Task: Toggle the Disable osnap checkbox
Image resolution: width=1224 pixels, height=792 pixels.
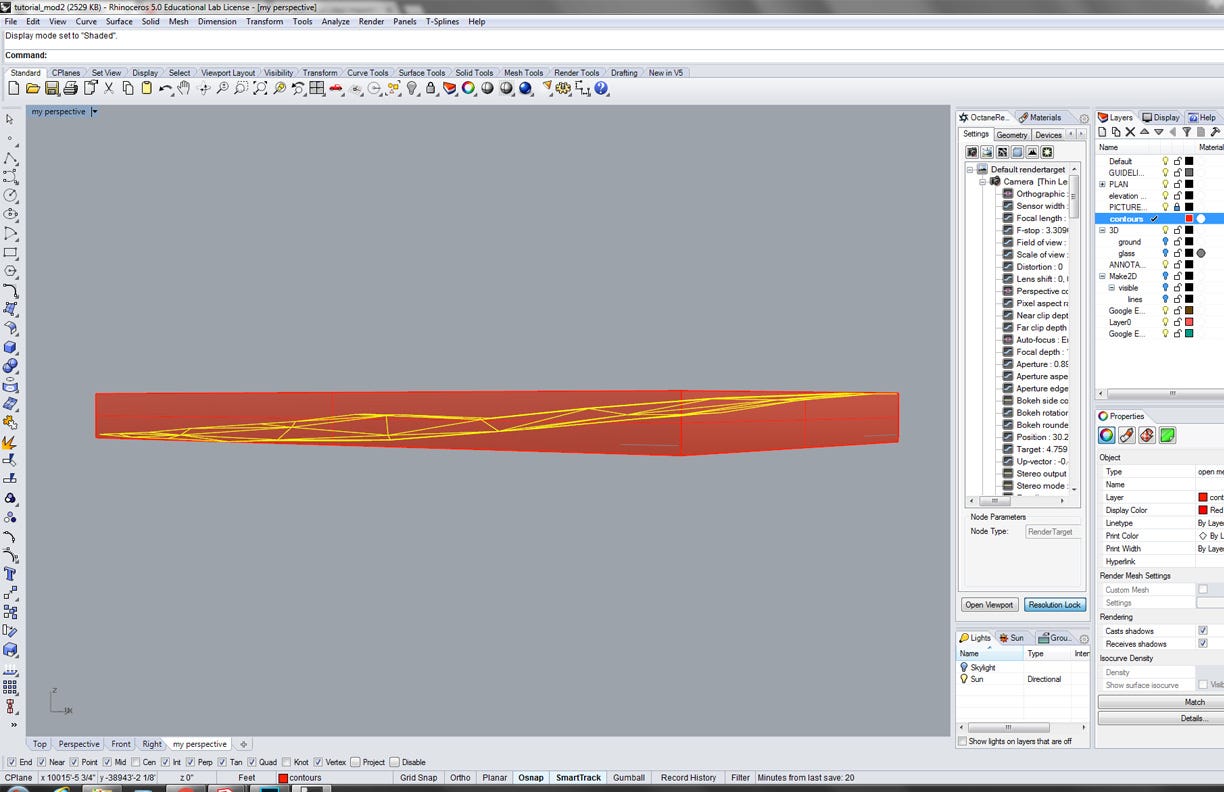Action: 394,762
